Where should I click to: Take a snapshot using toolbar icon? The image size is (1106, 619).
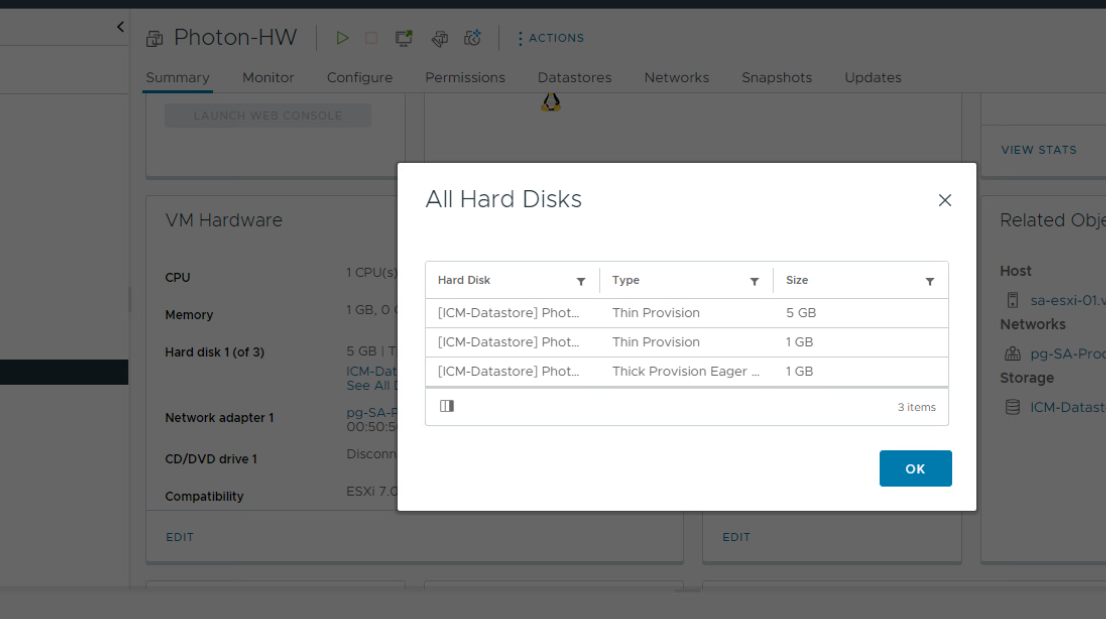click(x=473, y=38)
